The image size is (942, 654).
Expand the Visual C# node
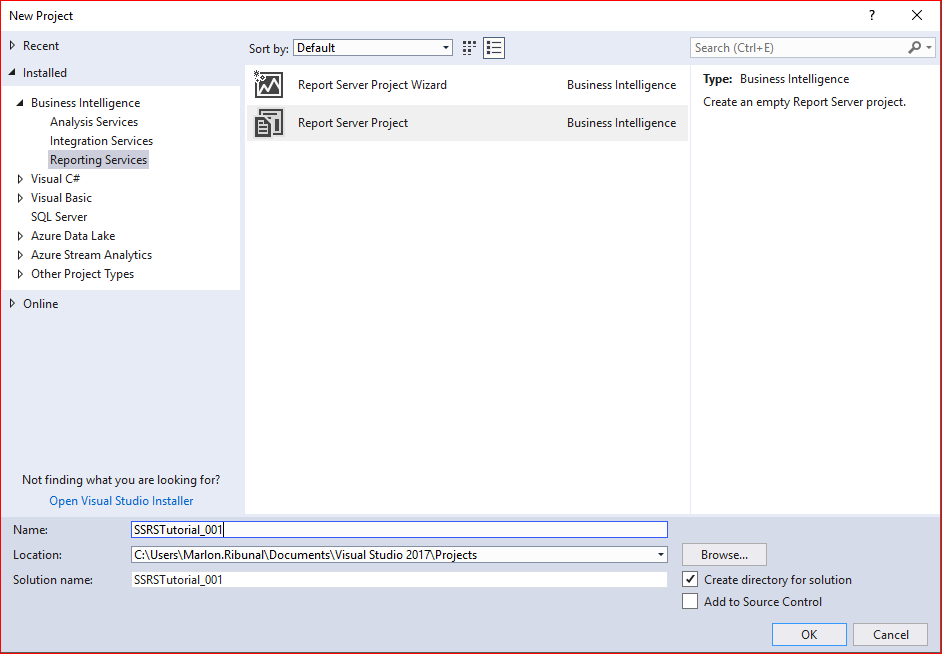click(20, 179)
